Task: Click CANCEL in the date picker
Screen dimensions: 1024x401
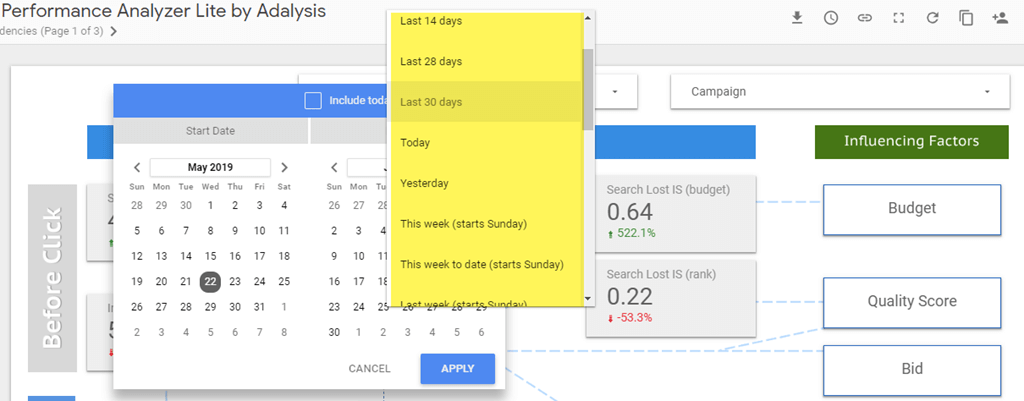Action: tap(369, 369)
